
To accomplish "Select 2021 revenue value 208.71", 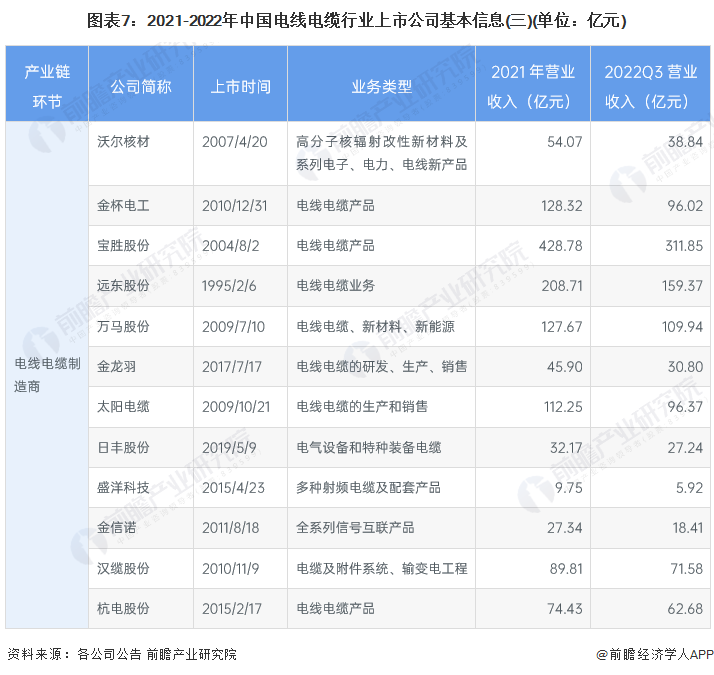I will coord(562,286).
